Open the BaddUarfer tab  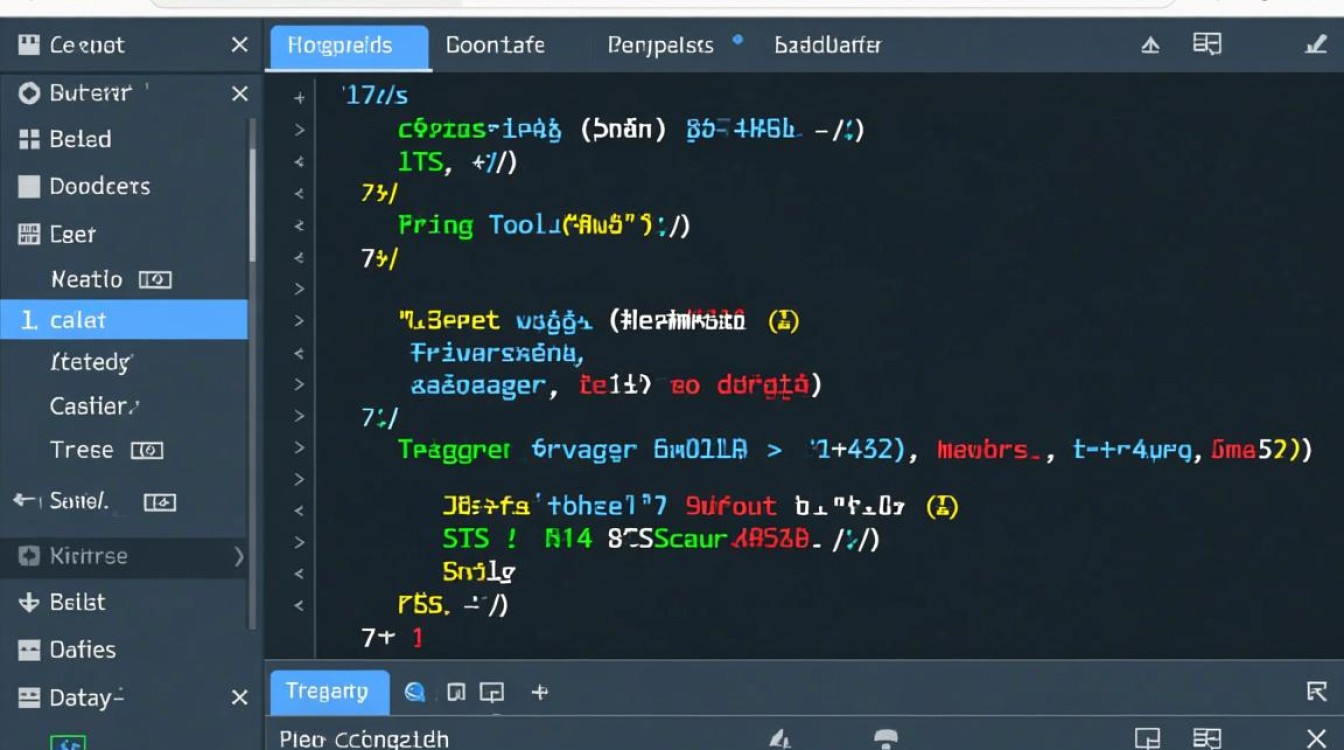click(x=828, y=45)
